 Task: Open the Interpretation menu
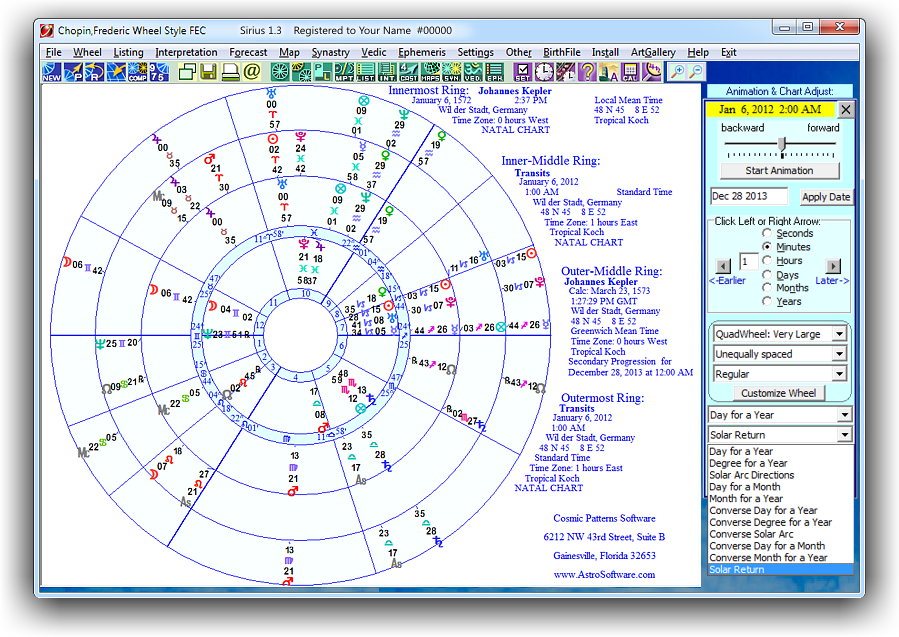point(186,52)
